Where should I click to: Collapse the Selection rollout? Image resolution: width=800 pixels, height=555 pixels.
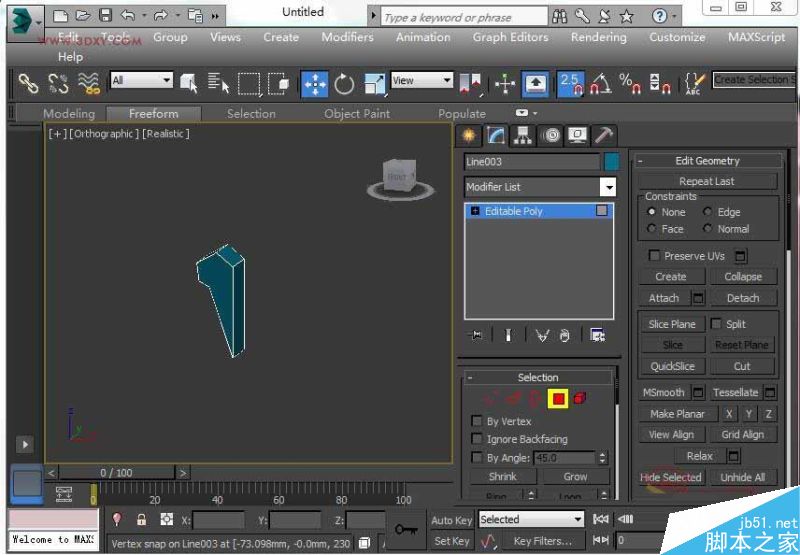pos(470,377)
